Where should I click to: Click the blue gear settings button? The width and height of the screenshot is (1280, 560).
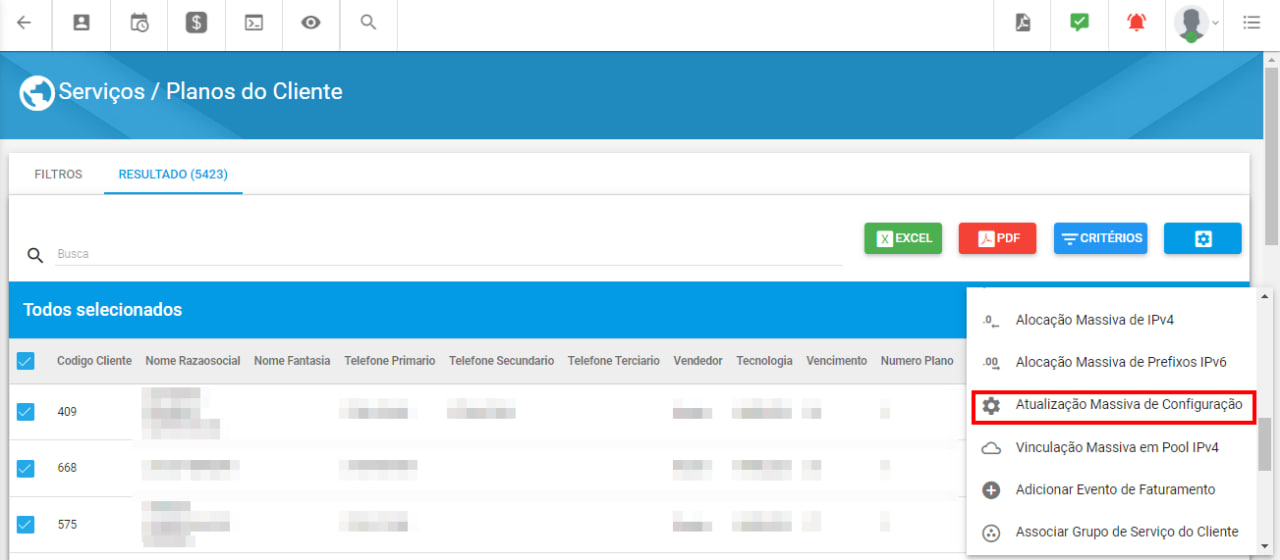point(1203,238)
